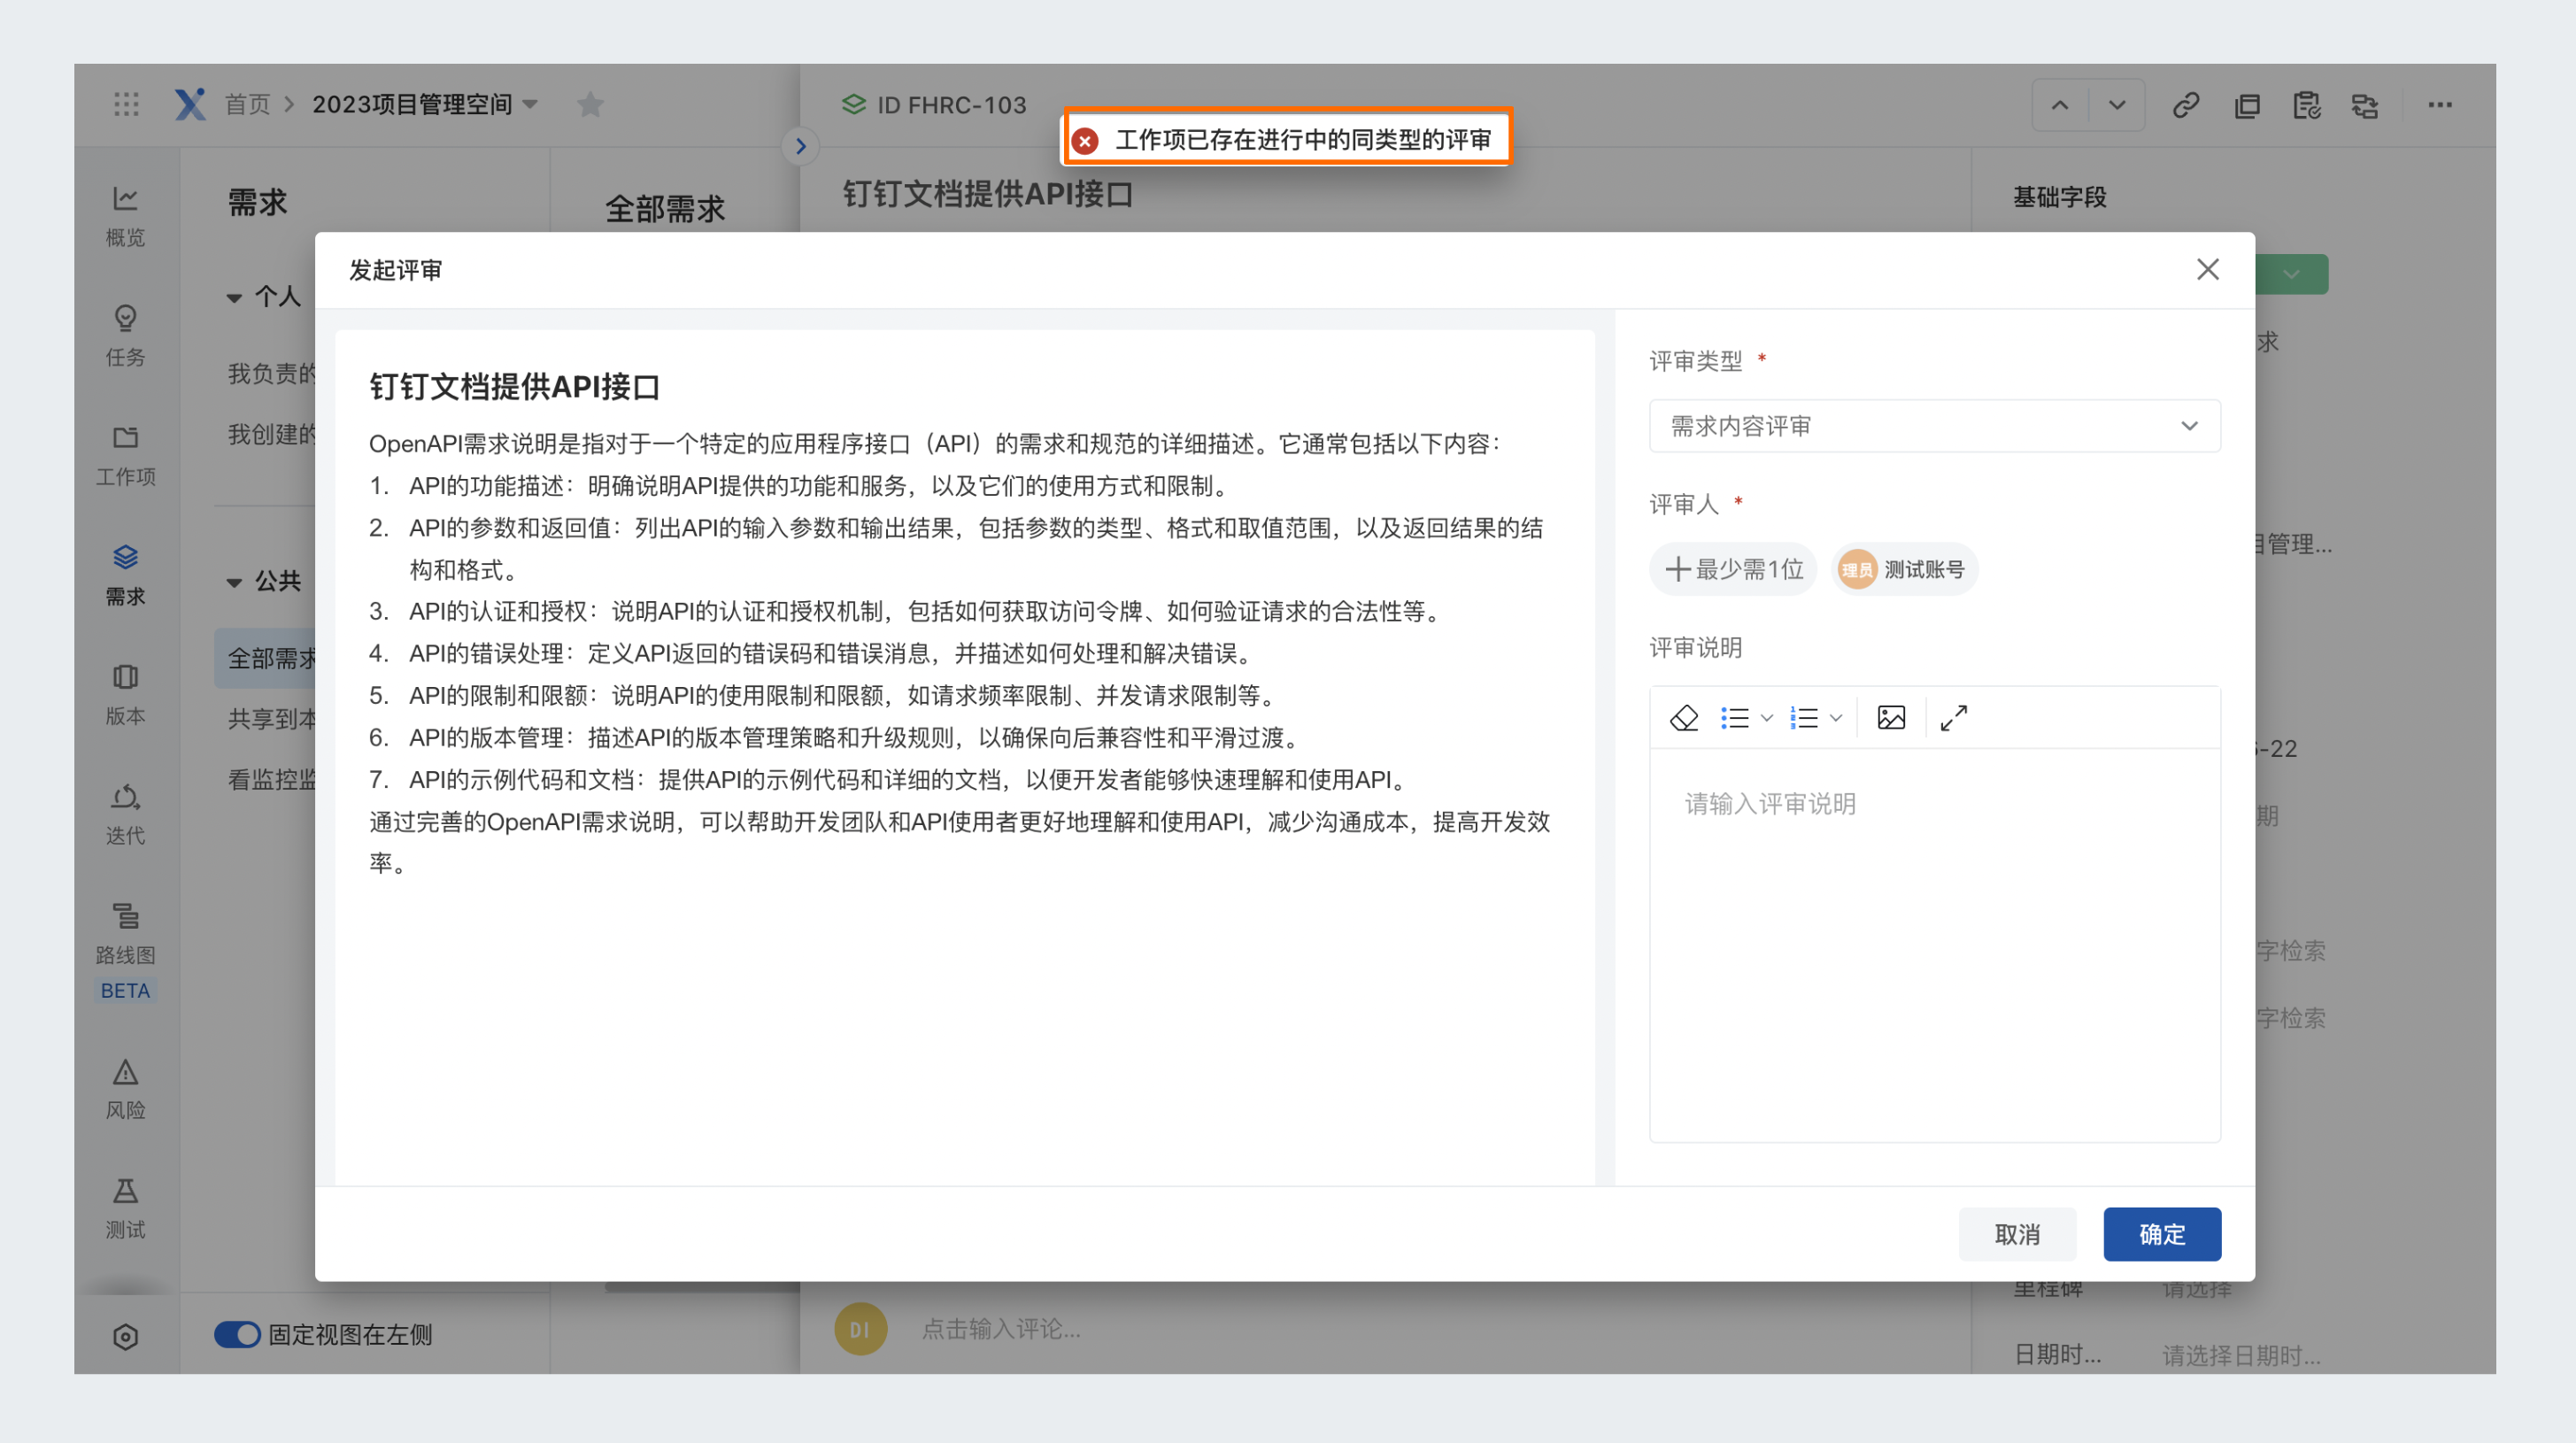Select 看监控 view entry
The height and width of the screenshot is (1443, 2576).
coord(271,779)
